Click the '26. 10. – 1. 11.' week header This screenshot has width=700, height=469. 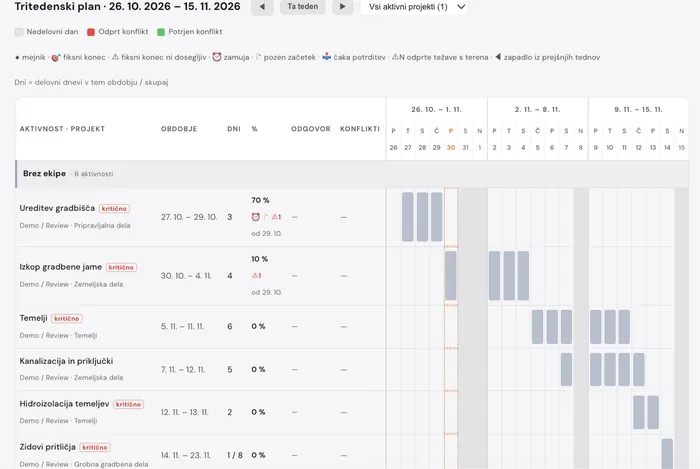tap(437, 109)
